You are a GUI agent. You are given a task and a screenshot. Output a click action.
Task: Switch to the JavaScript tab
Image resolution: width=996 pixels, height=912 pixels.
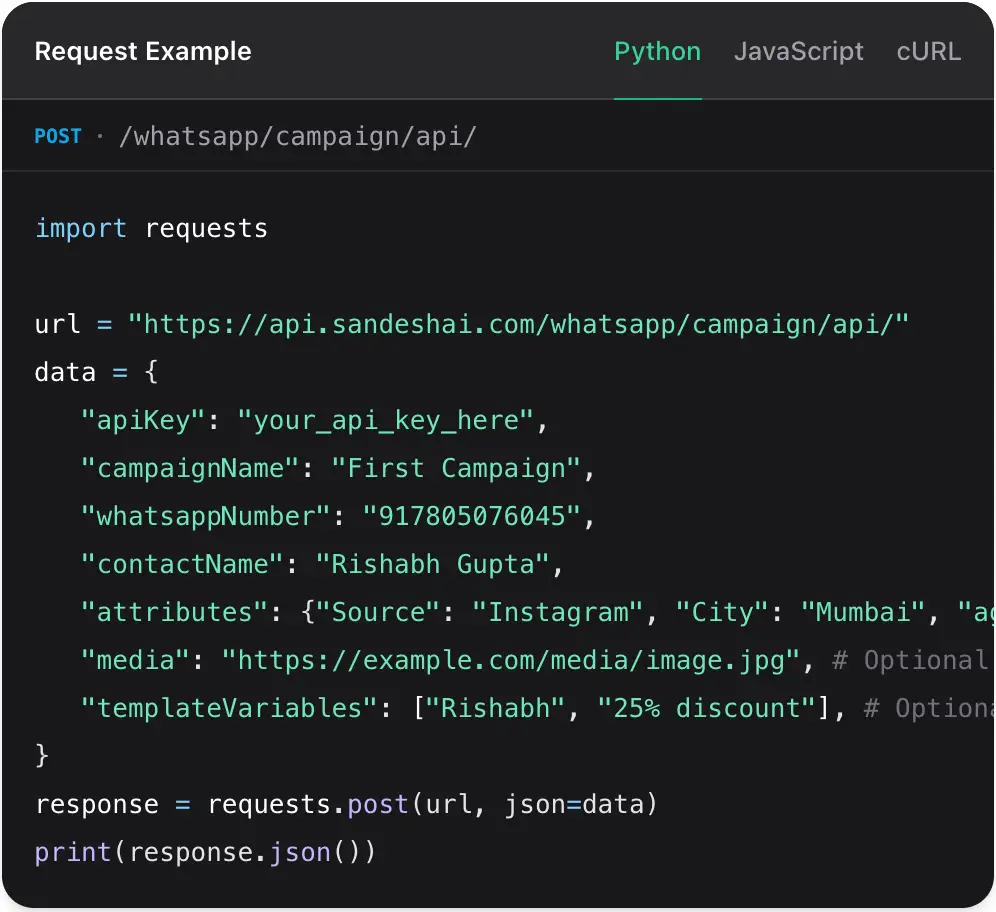click(798, 52)
